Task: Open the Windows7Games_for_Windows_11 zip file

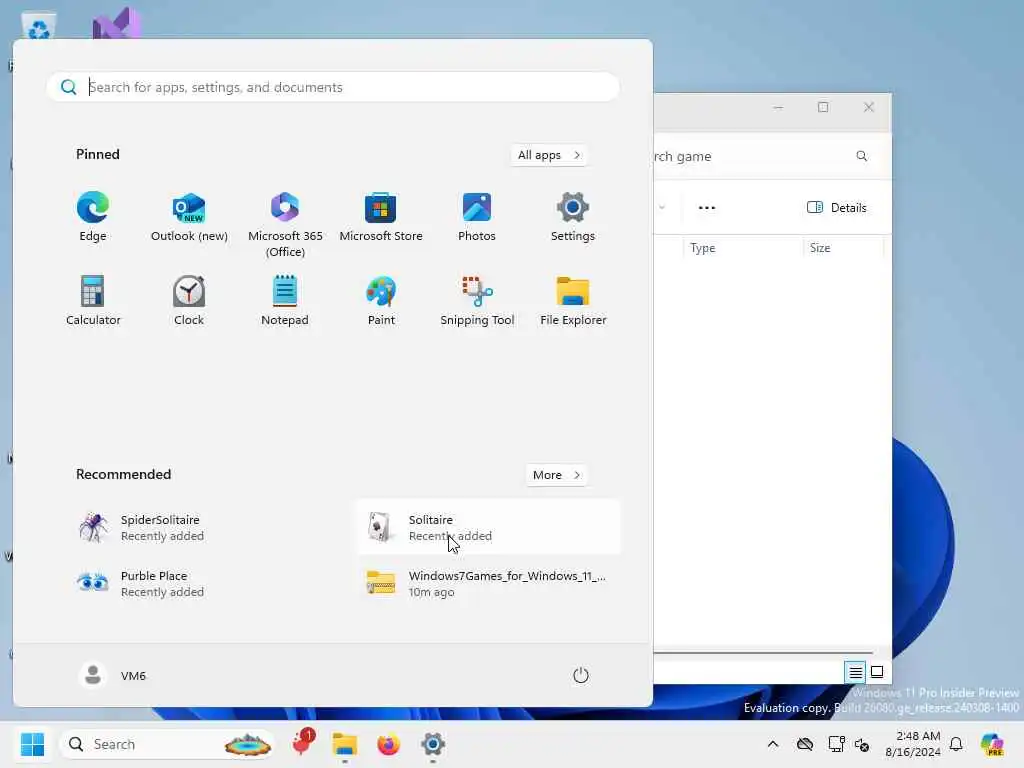Action: click(488, 583)
